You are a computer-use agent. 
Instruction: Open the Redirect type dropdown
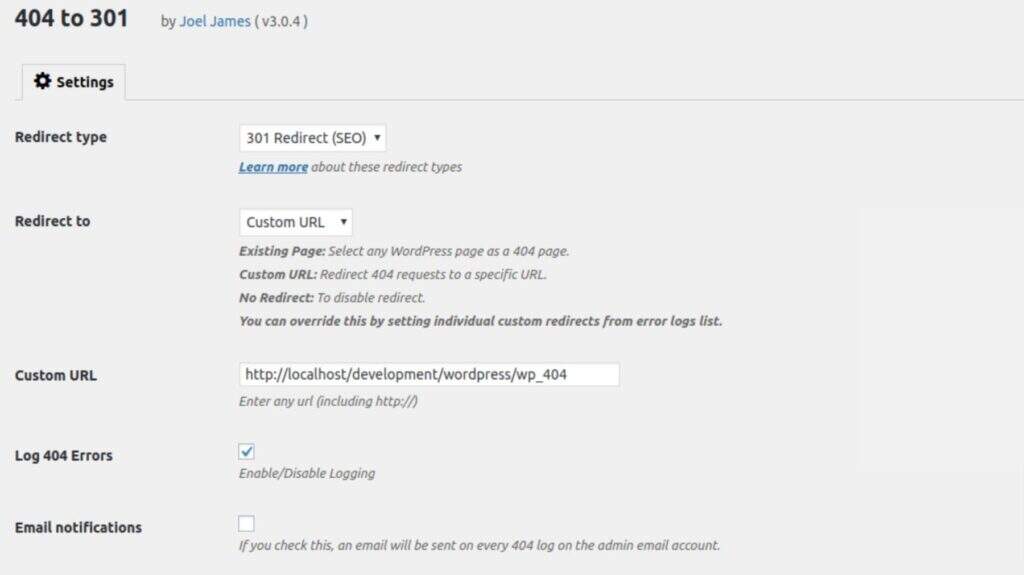[x=312, y=138]
